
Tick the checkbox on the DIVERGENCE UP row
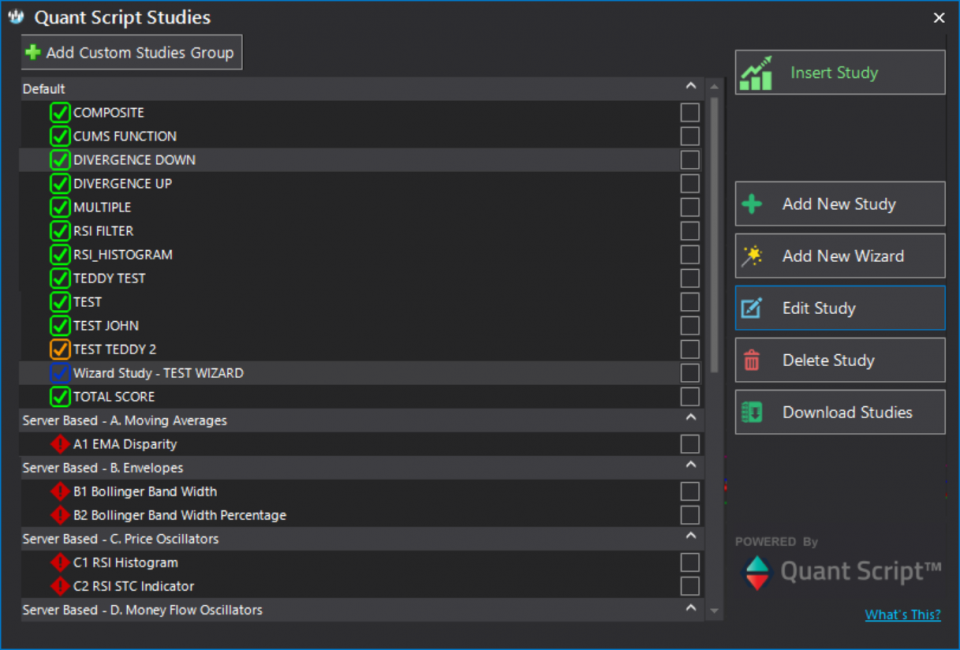coord(690,184)
